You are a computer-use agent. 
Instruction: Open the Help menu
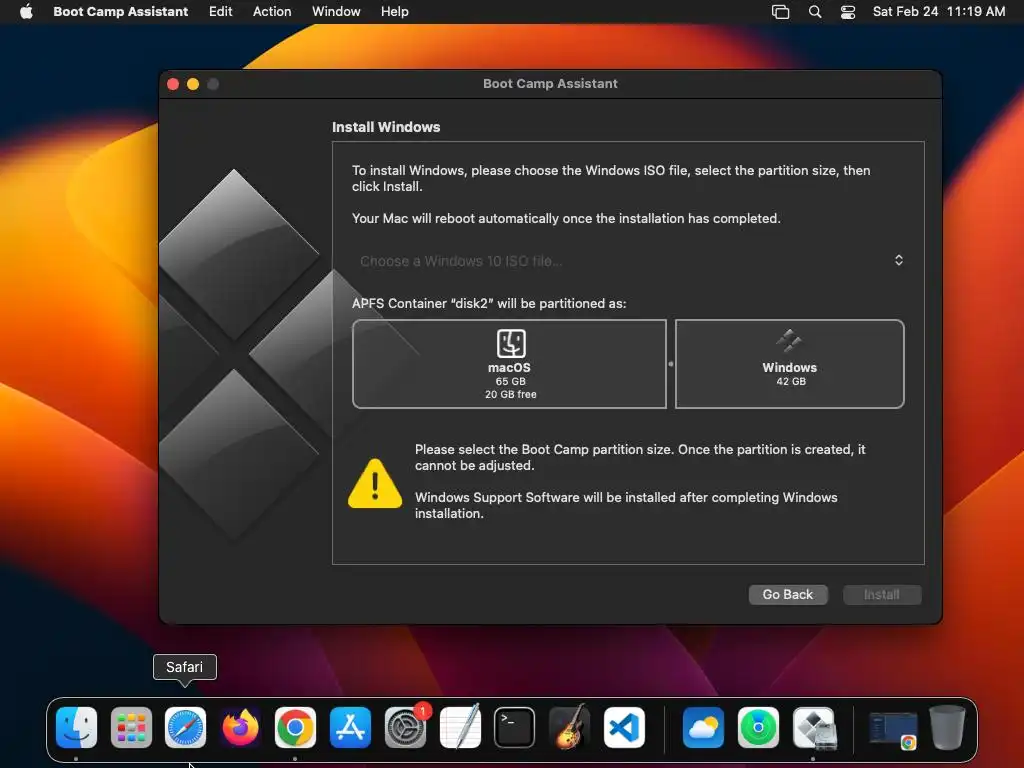tap(395, 11)
